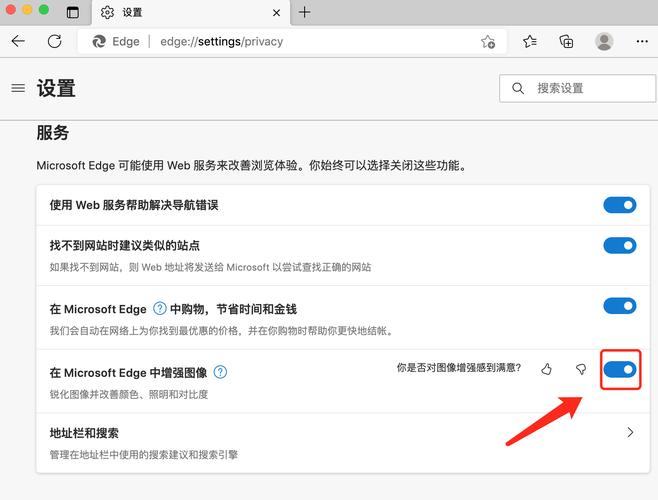Click the browser back arrow

(x=18, y=41)
